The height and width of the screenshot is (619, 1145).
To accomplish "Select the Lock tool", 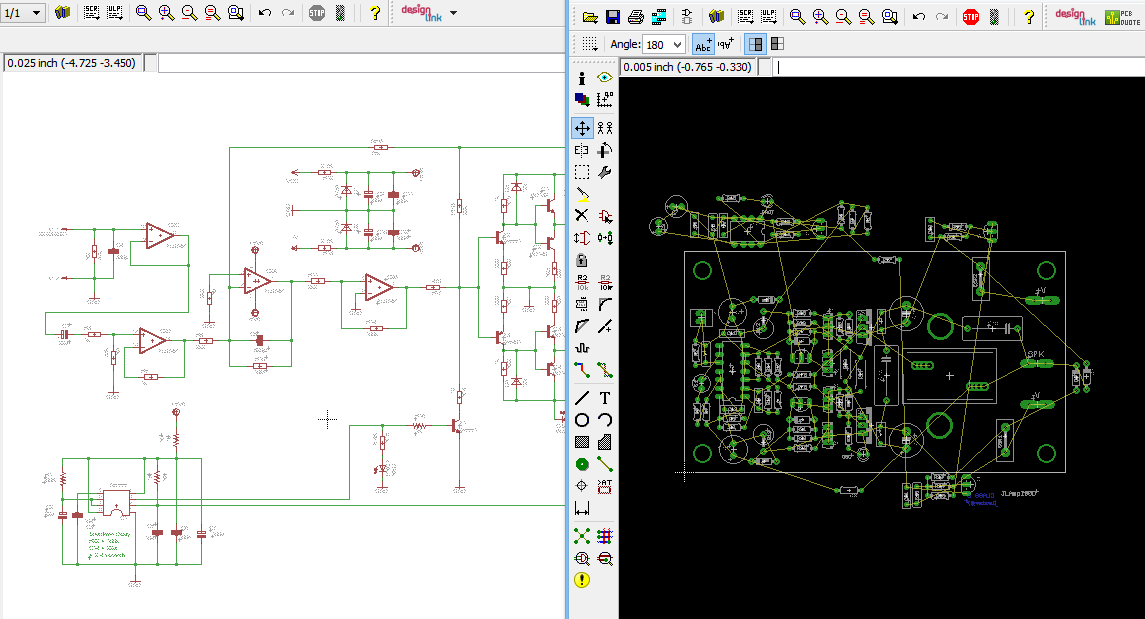I will [x=582, y=260].
